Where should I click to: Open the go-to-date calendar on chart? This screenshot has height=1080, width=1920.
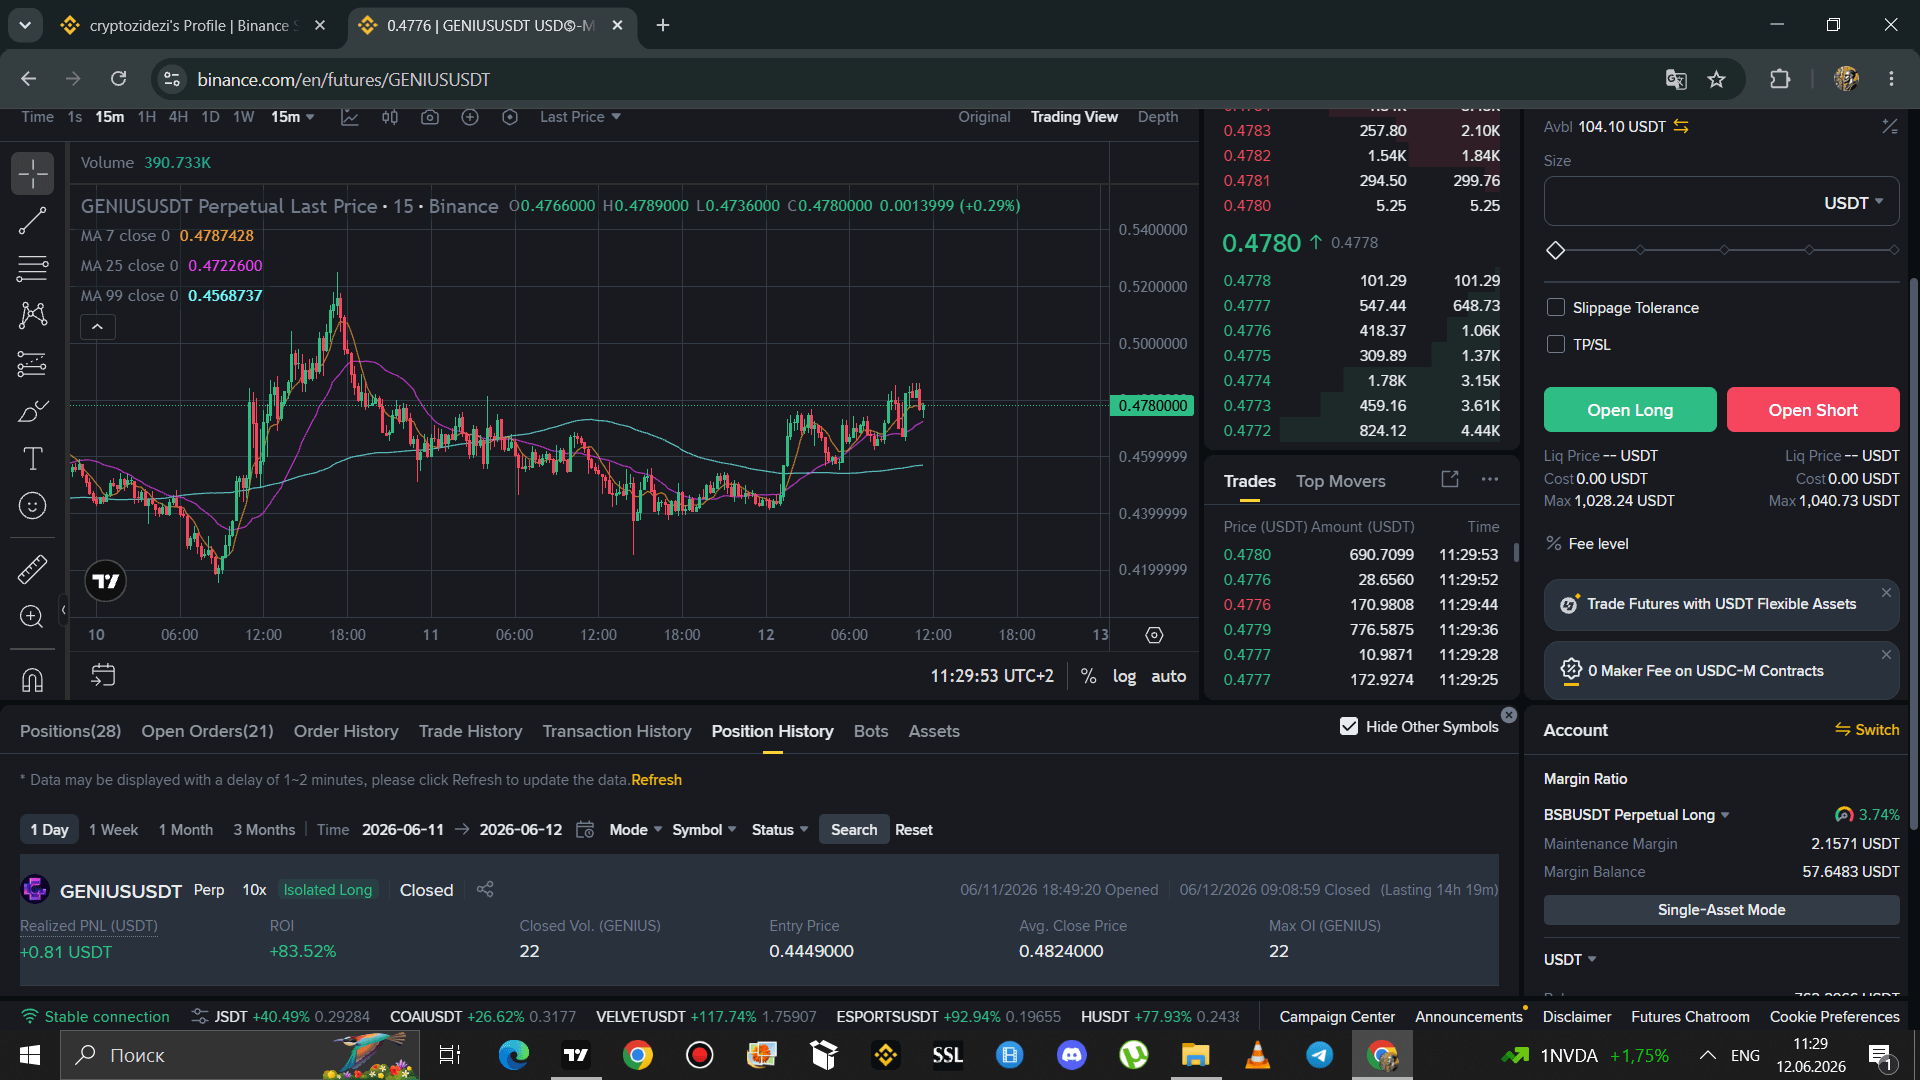[x=103, y=675]
